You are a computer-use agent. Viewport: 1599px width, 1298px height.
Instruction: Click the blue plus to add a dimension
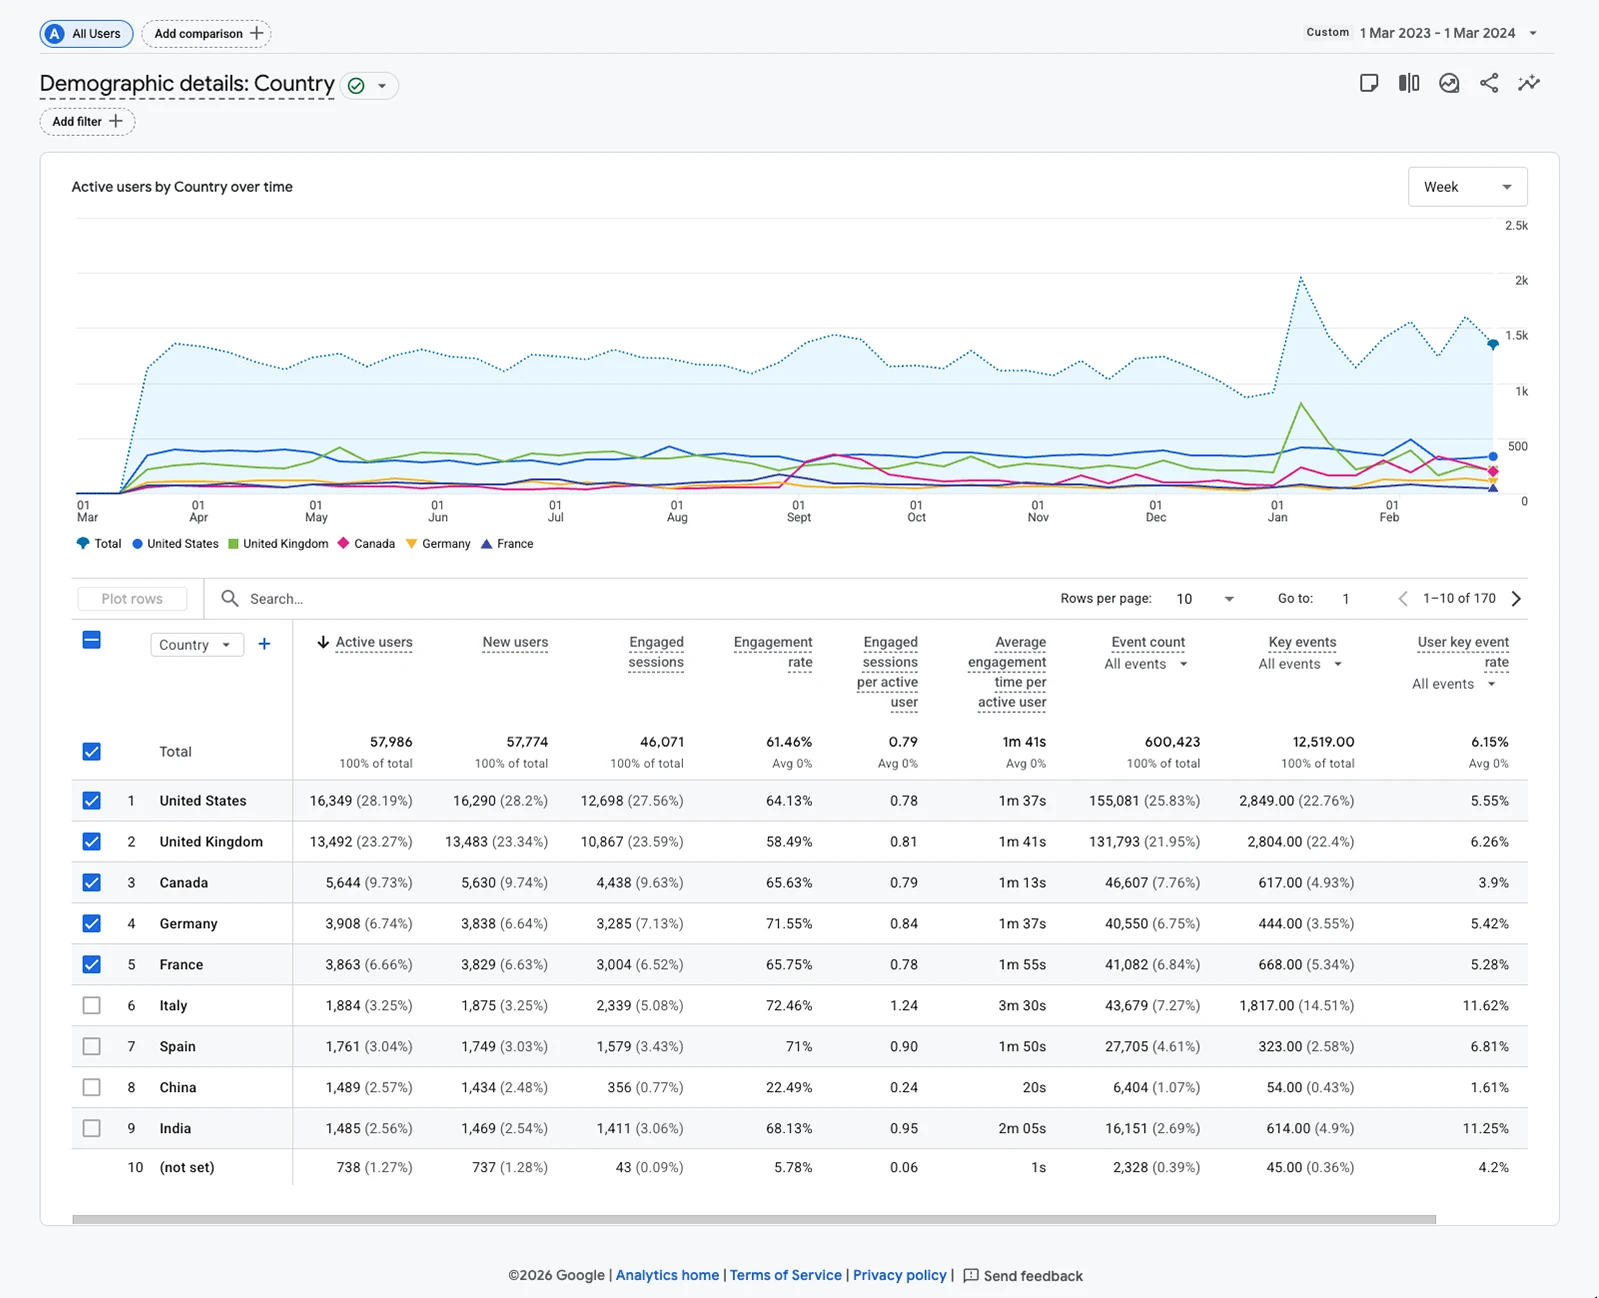coord(264,644)
